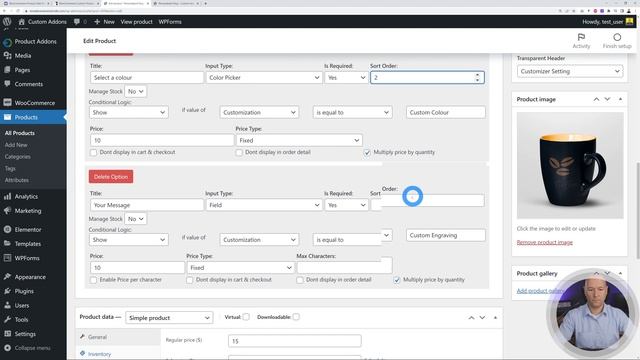Click the Remove product image link
The image size is (640, 360).
(x=544, y=242)
